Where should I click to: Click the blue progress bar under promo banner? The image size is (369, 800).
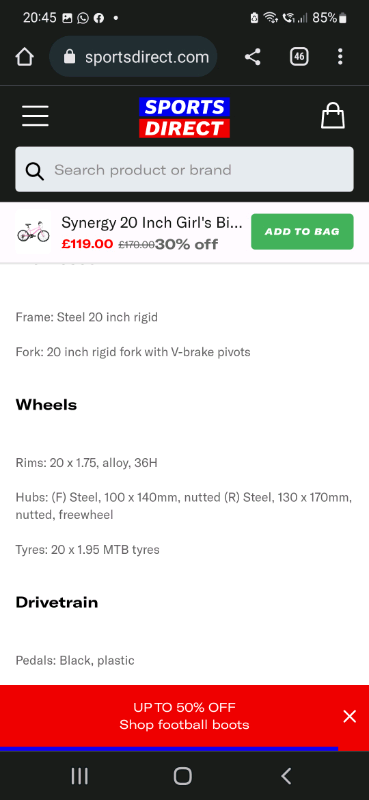pos(169,749)
